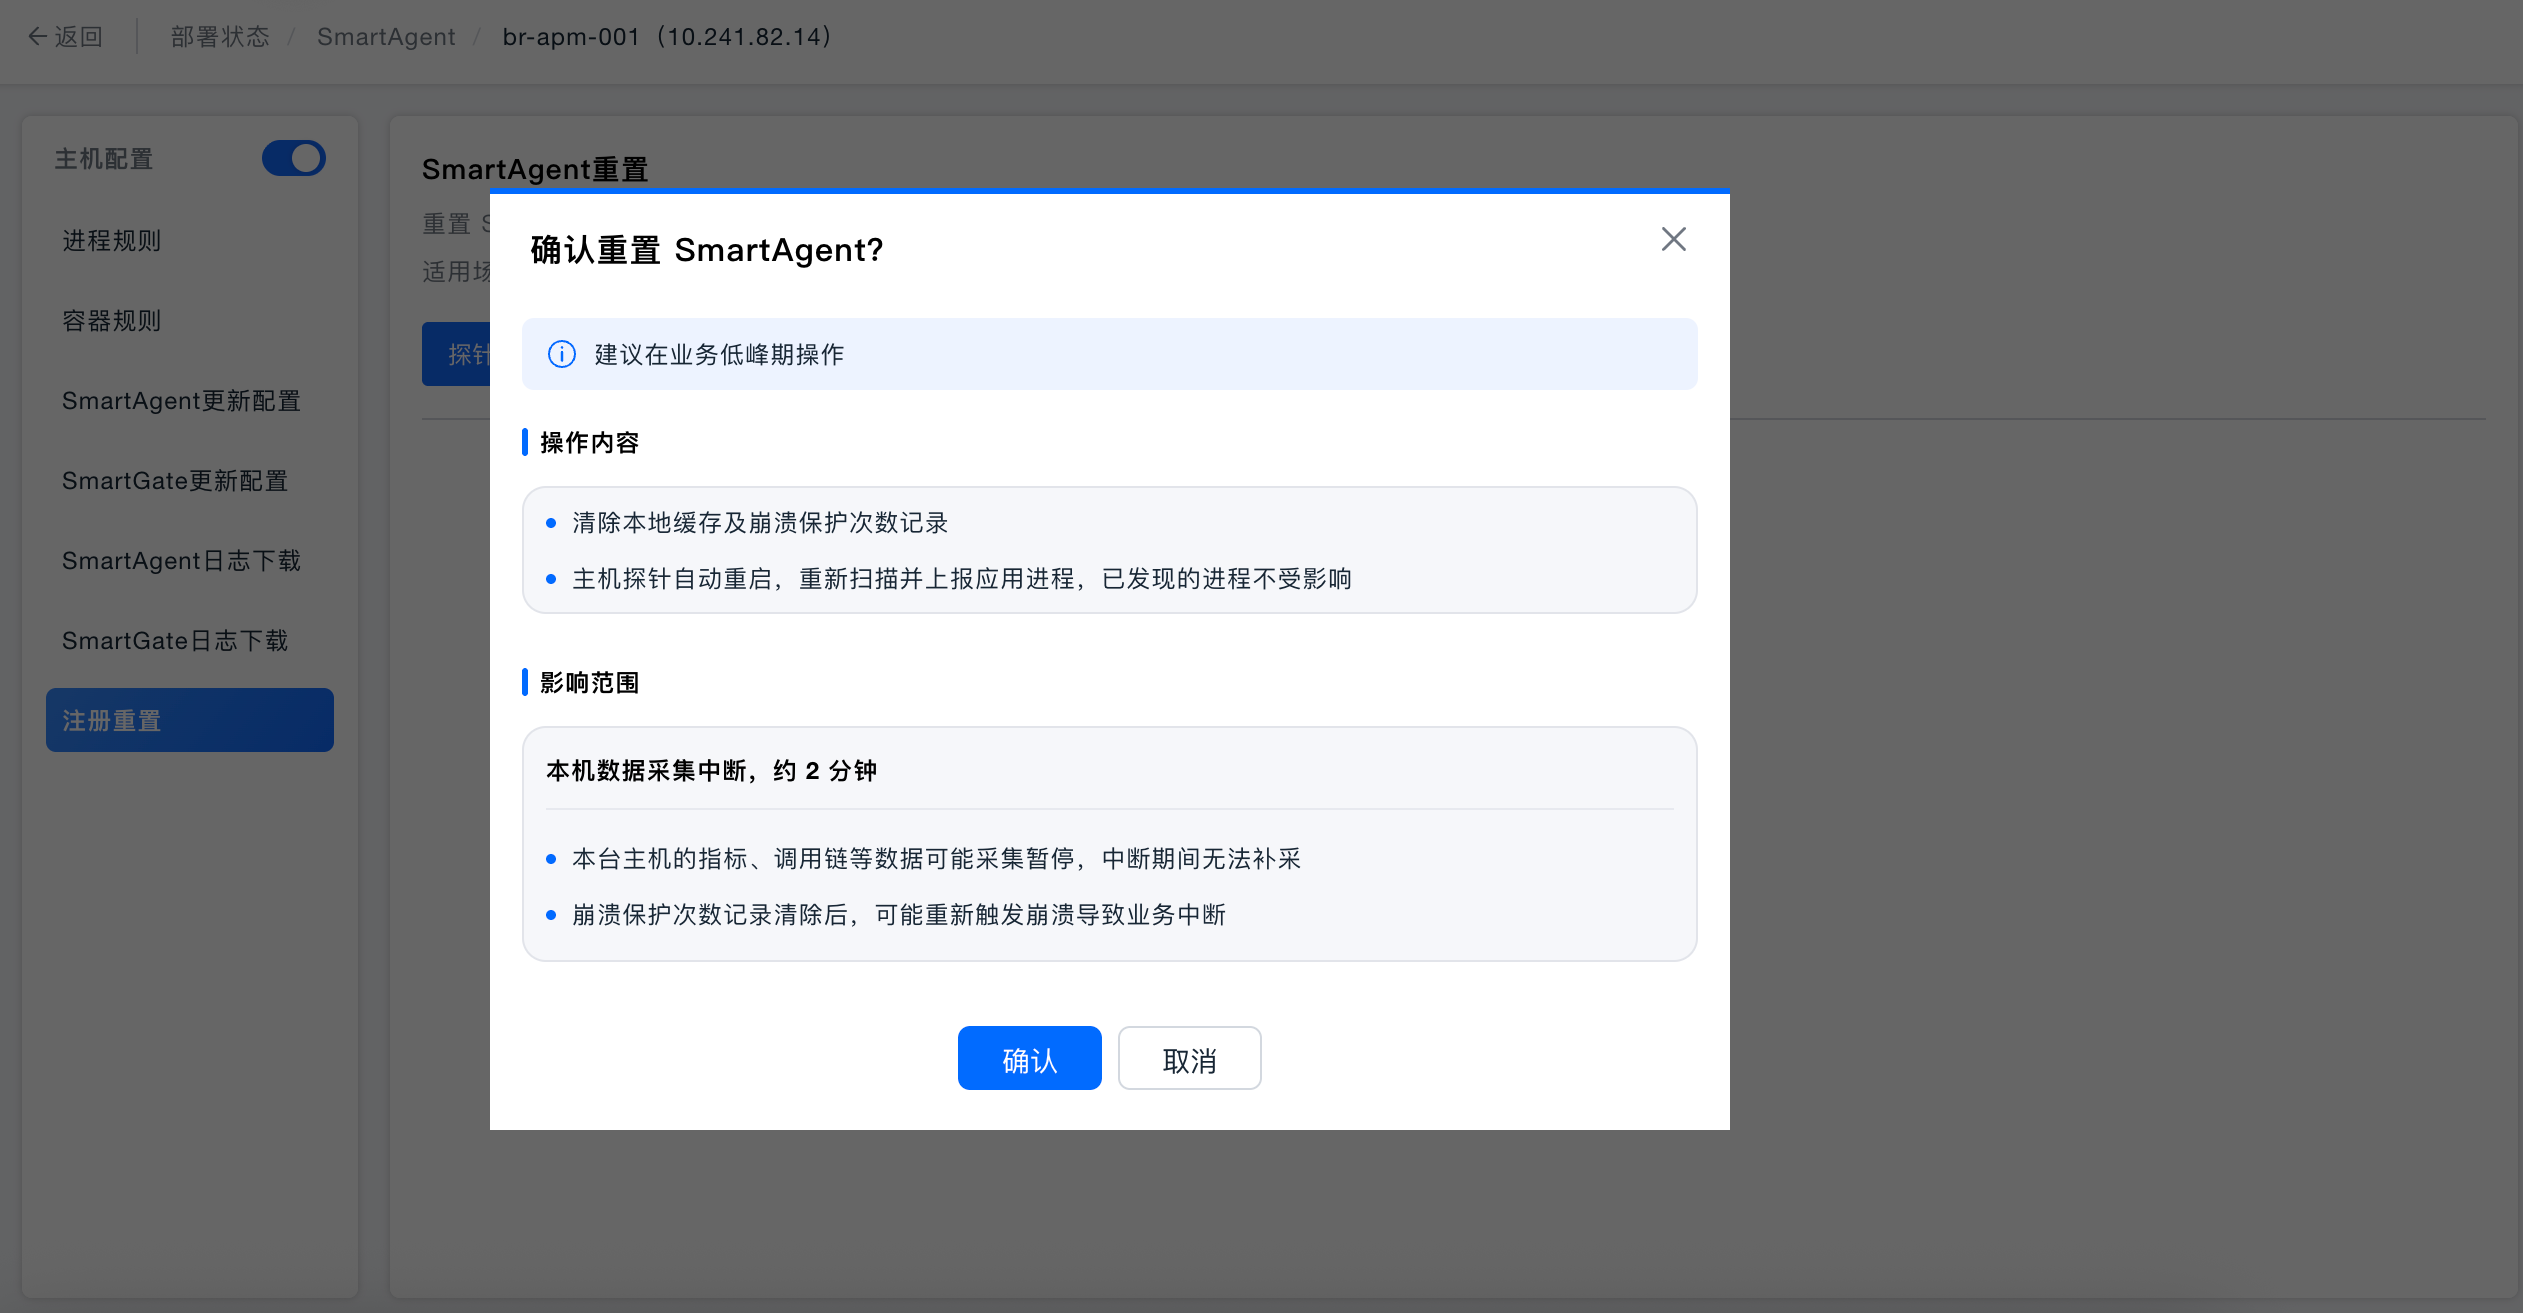Screen dimensions: 2524x1314
Task: Click the text 本机数据采集中断，约 2 分钟
Action: point(711,770)
